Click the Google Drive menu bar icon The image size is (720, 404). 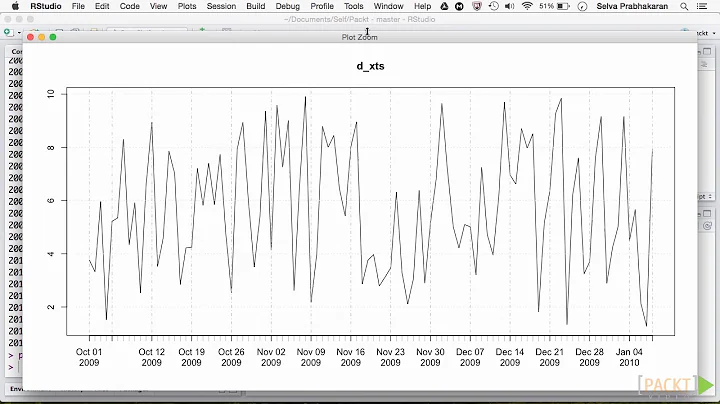coord(444,6)
